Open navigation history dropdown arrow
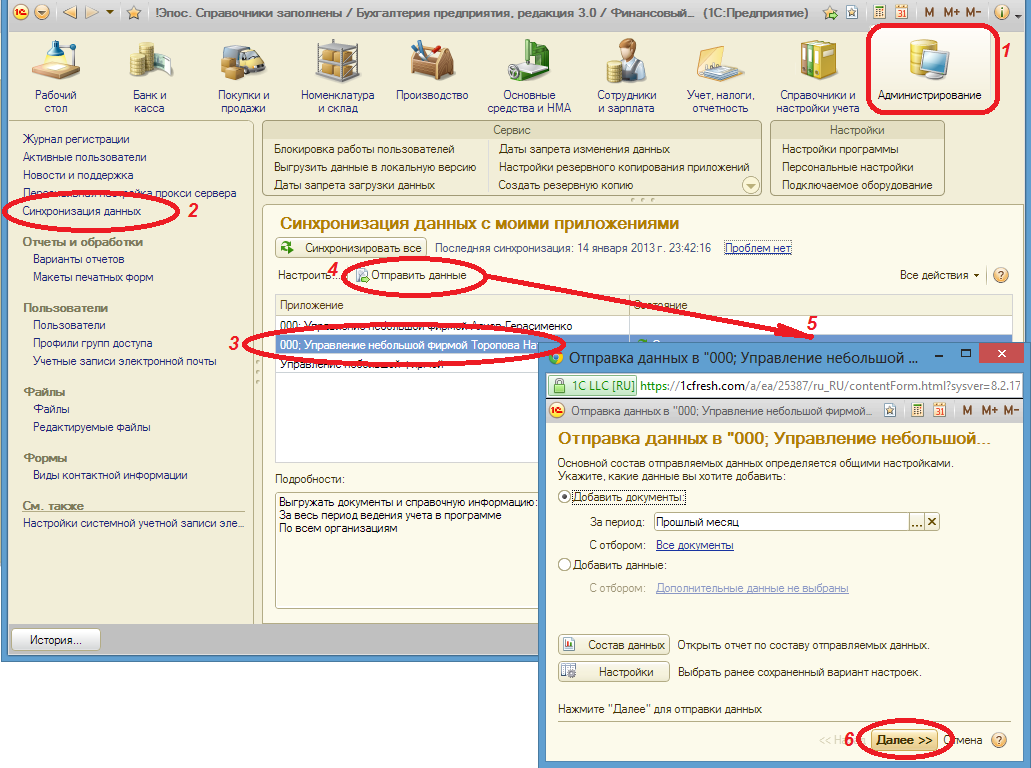This screenshot has height=768, width=1031. click(110, 12)
